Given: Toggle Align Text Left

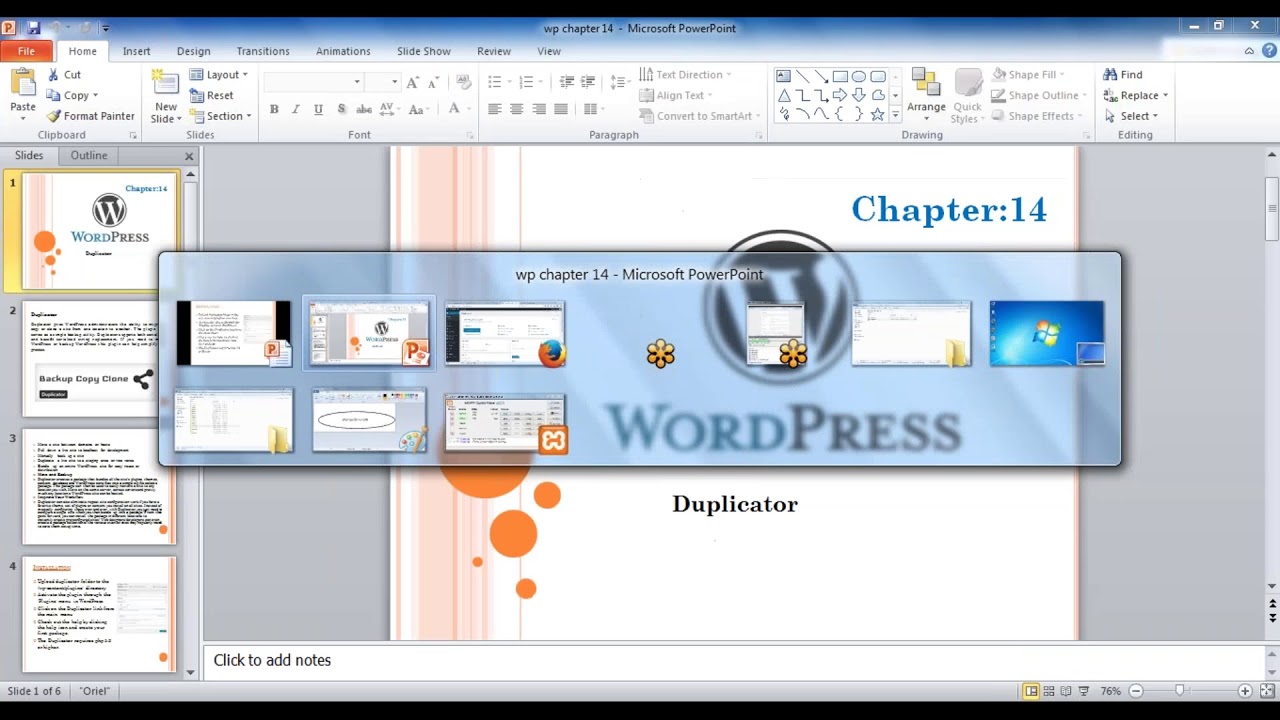Looking at the screenshot, I should (x=494, y=109).
